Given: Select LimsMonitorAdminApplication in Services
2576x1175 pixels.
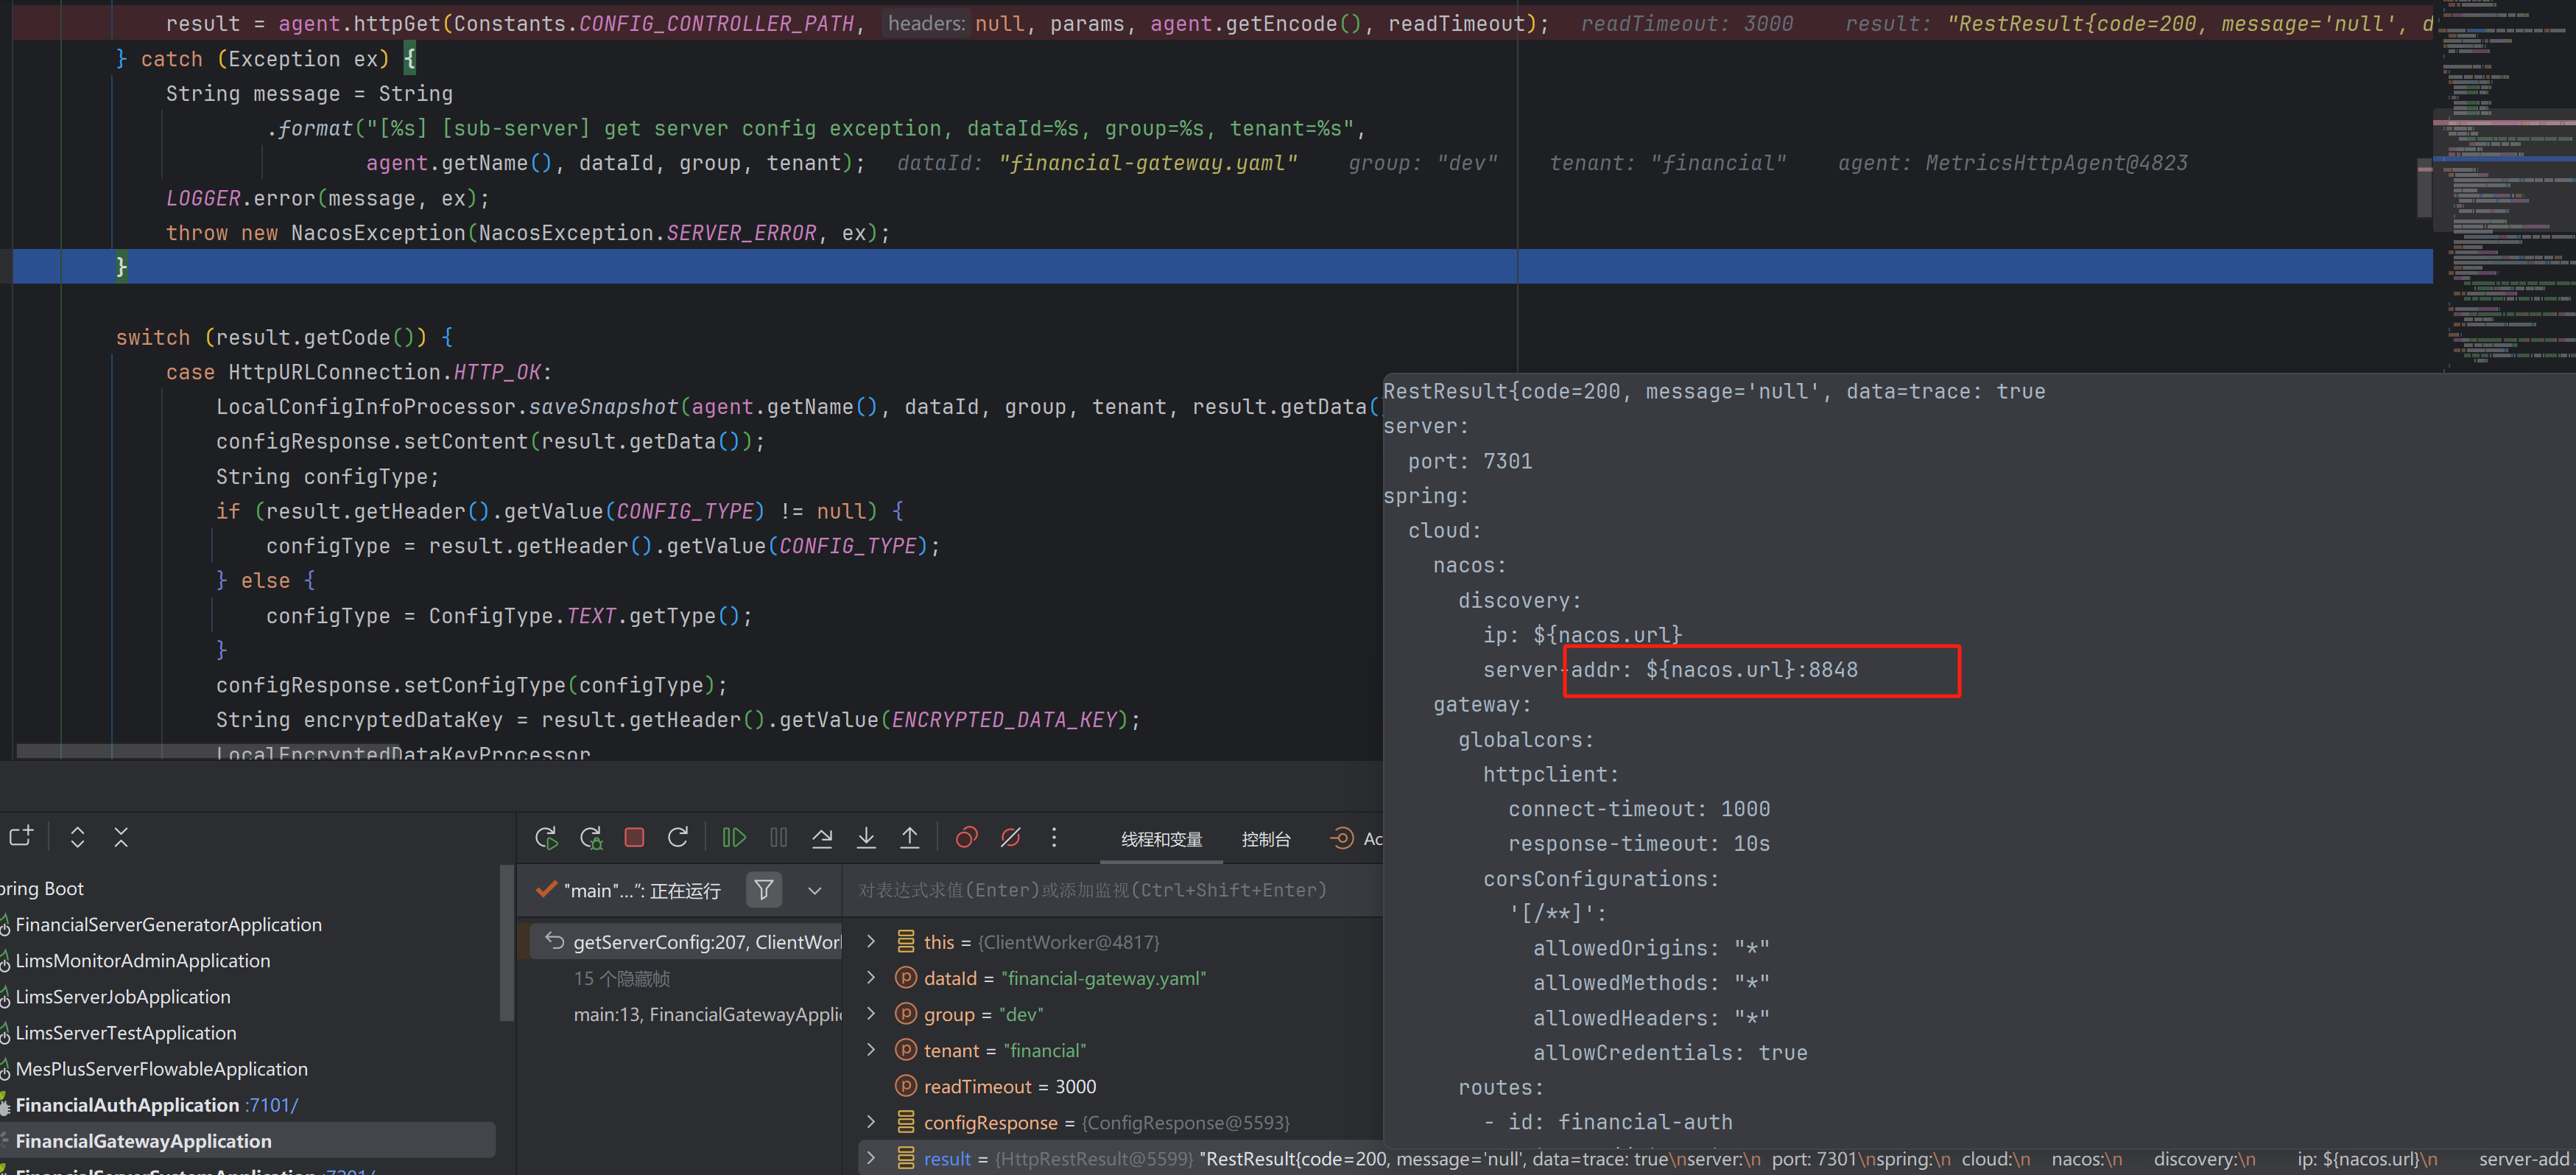Looking at the screenshot, I should tap(142, 960).
